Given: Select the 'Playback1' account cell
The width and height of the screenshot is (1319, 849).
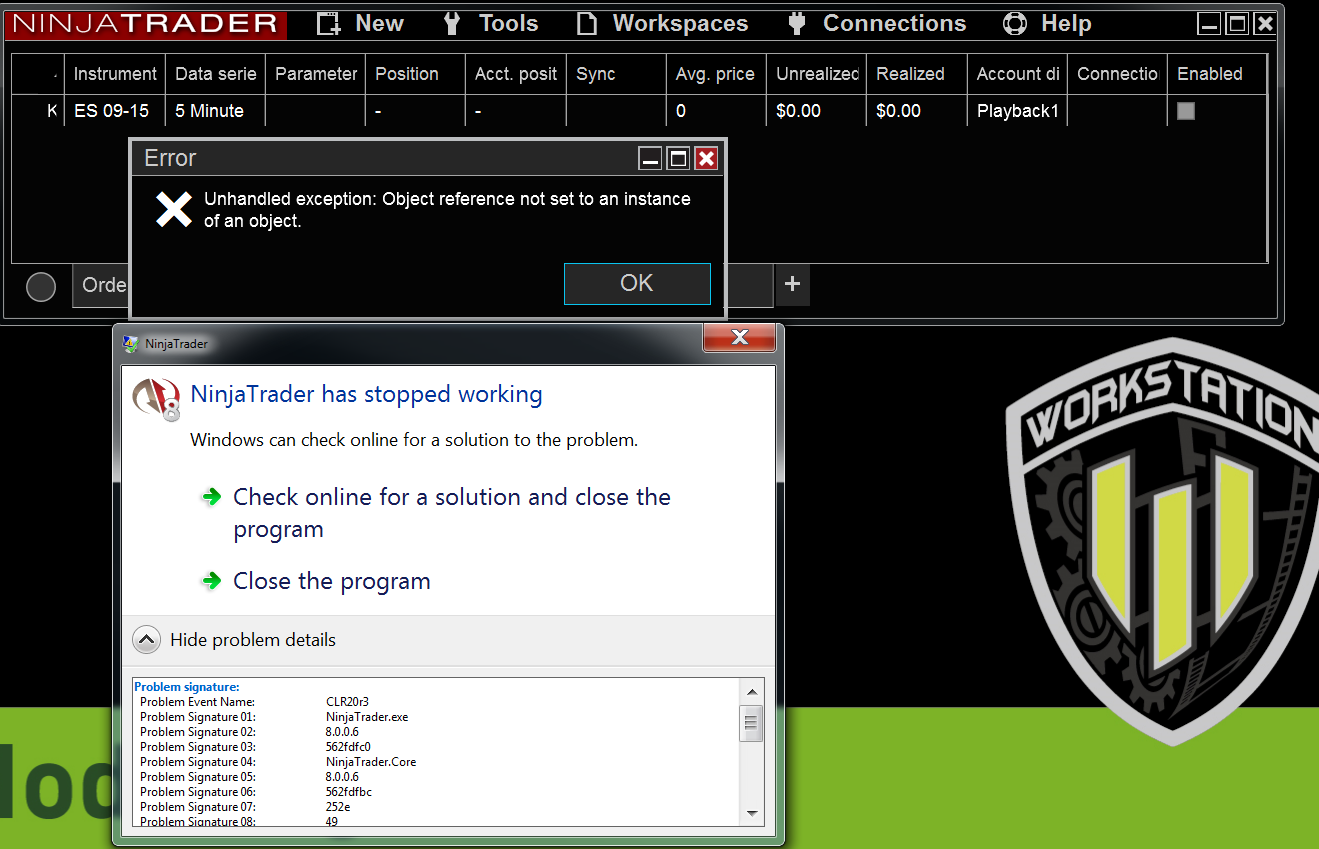Looking at the screenshot, I should [x=1018, y=111].
